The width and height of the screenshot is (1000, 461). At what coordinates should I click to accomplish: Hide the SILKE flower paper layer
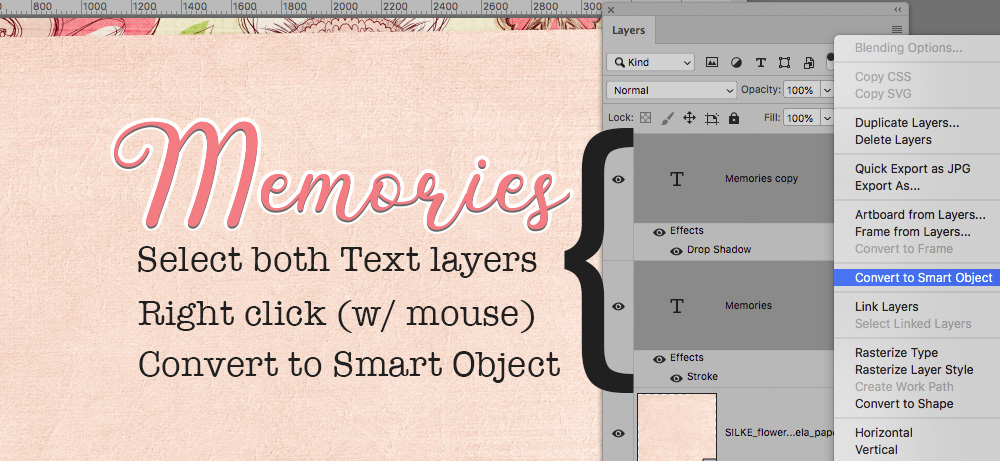pos(618,434)
